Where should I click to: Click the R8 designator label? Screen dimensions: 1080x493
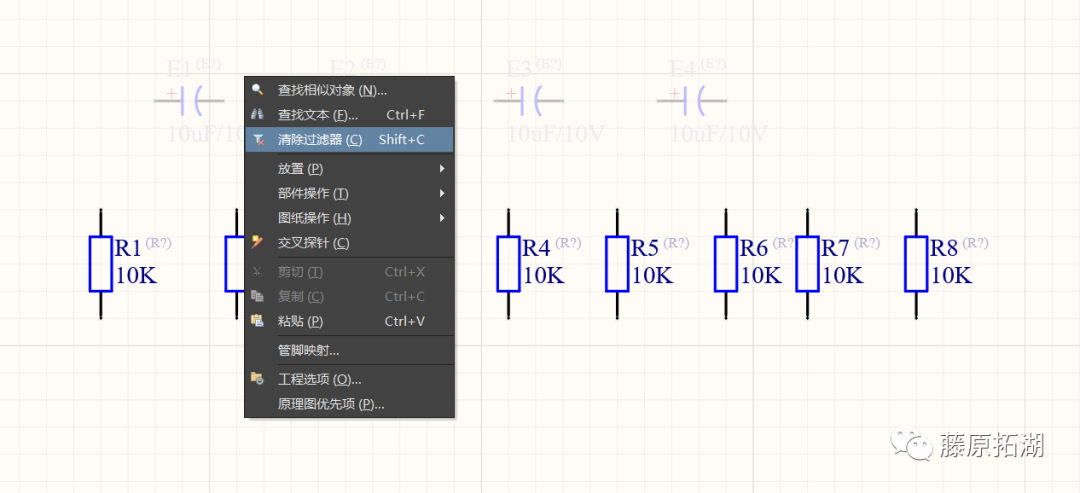(x=944, y=248)
